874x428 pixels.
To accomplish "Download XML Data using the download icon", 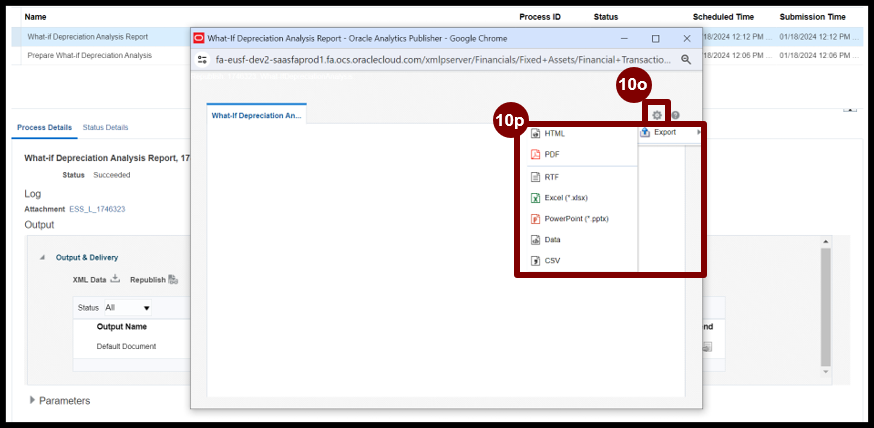I will (115, 279).
